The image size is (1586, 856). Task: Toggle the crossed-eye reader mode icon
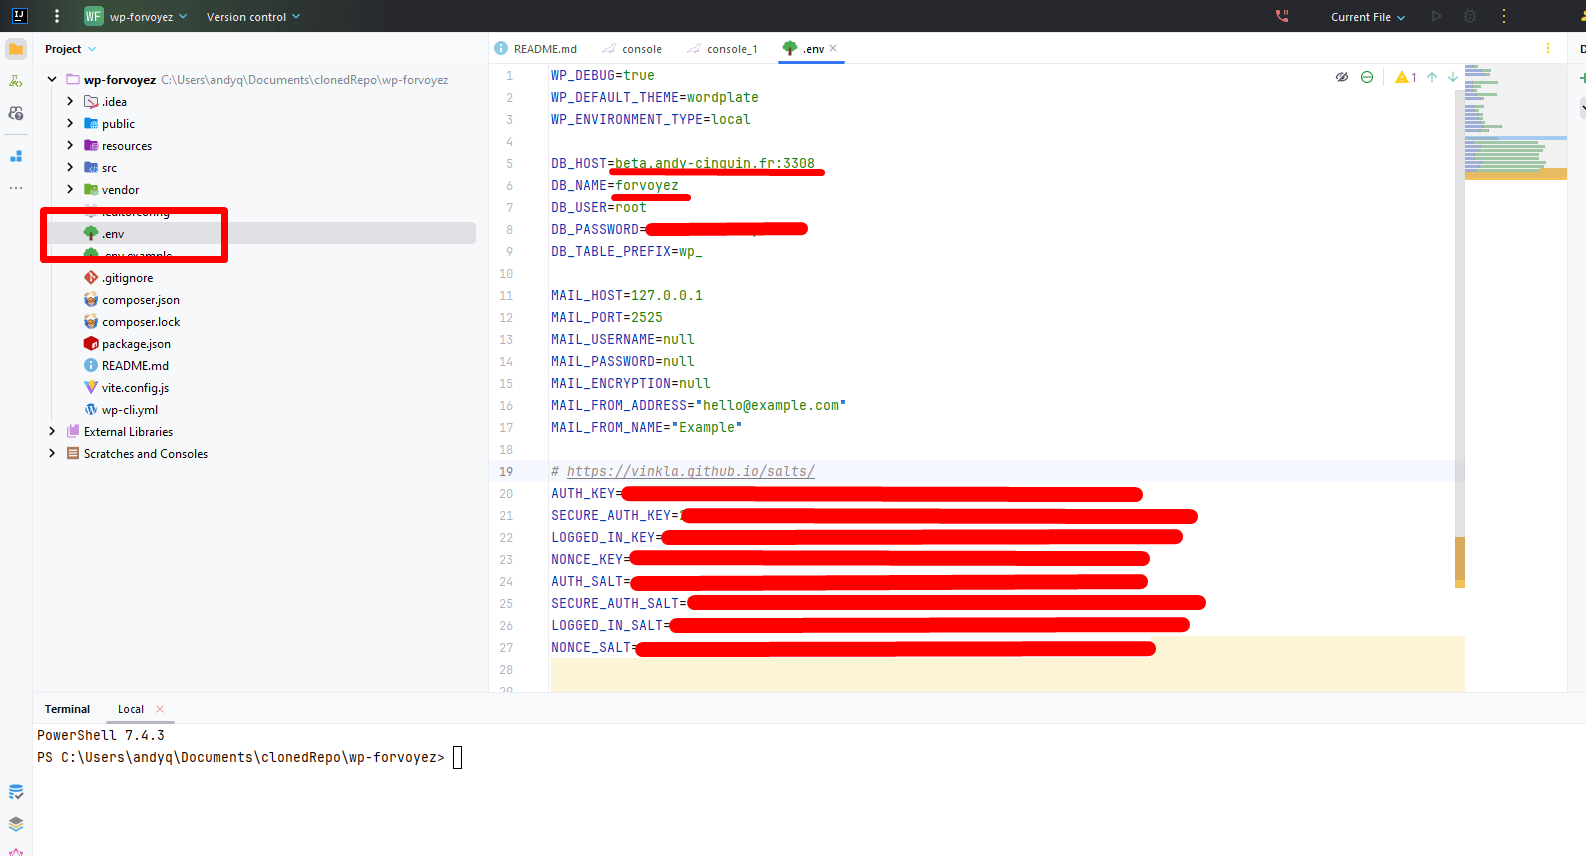point(1342,77)
